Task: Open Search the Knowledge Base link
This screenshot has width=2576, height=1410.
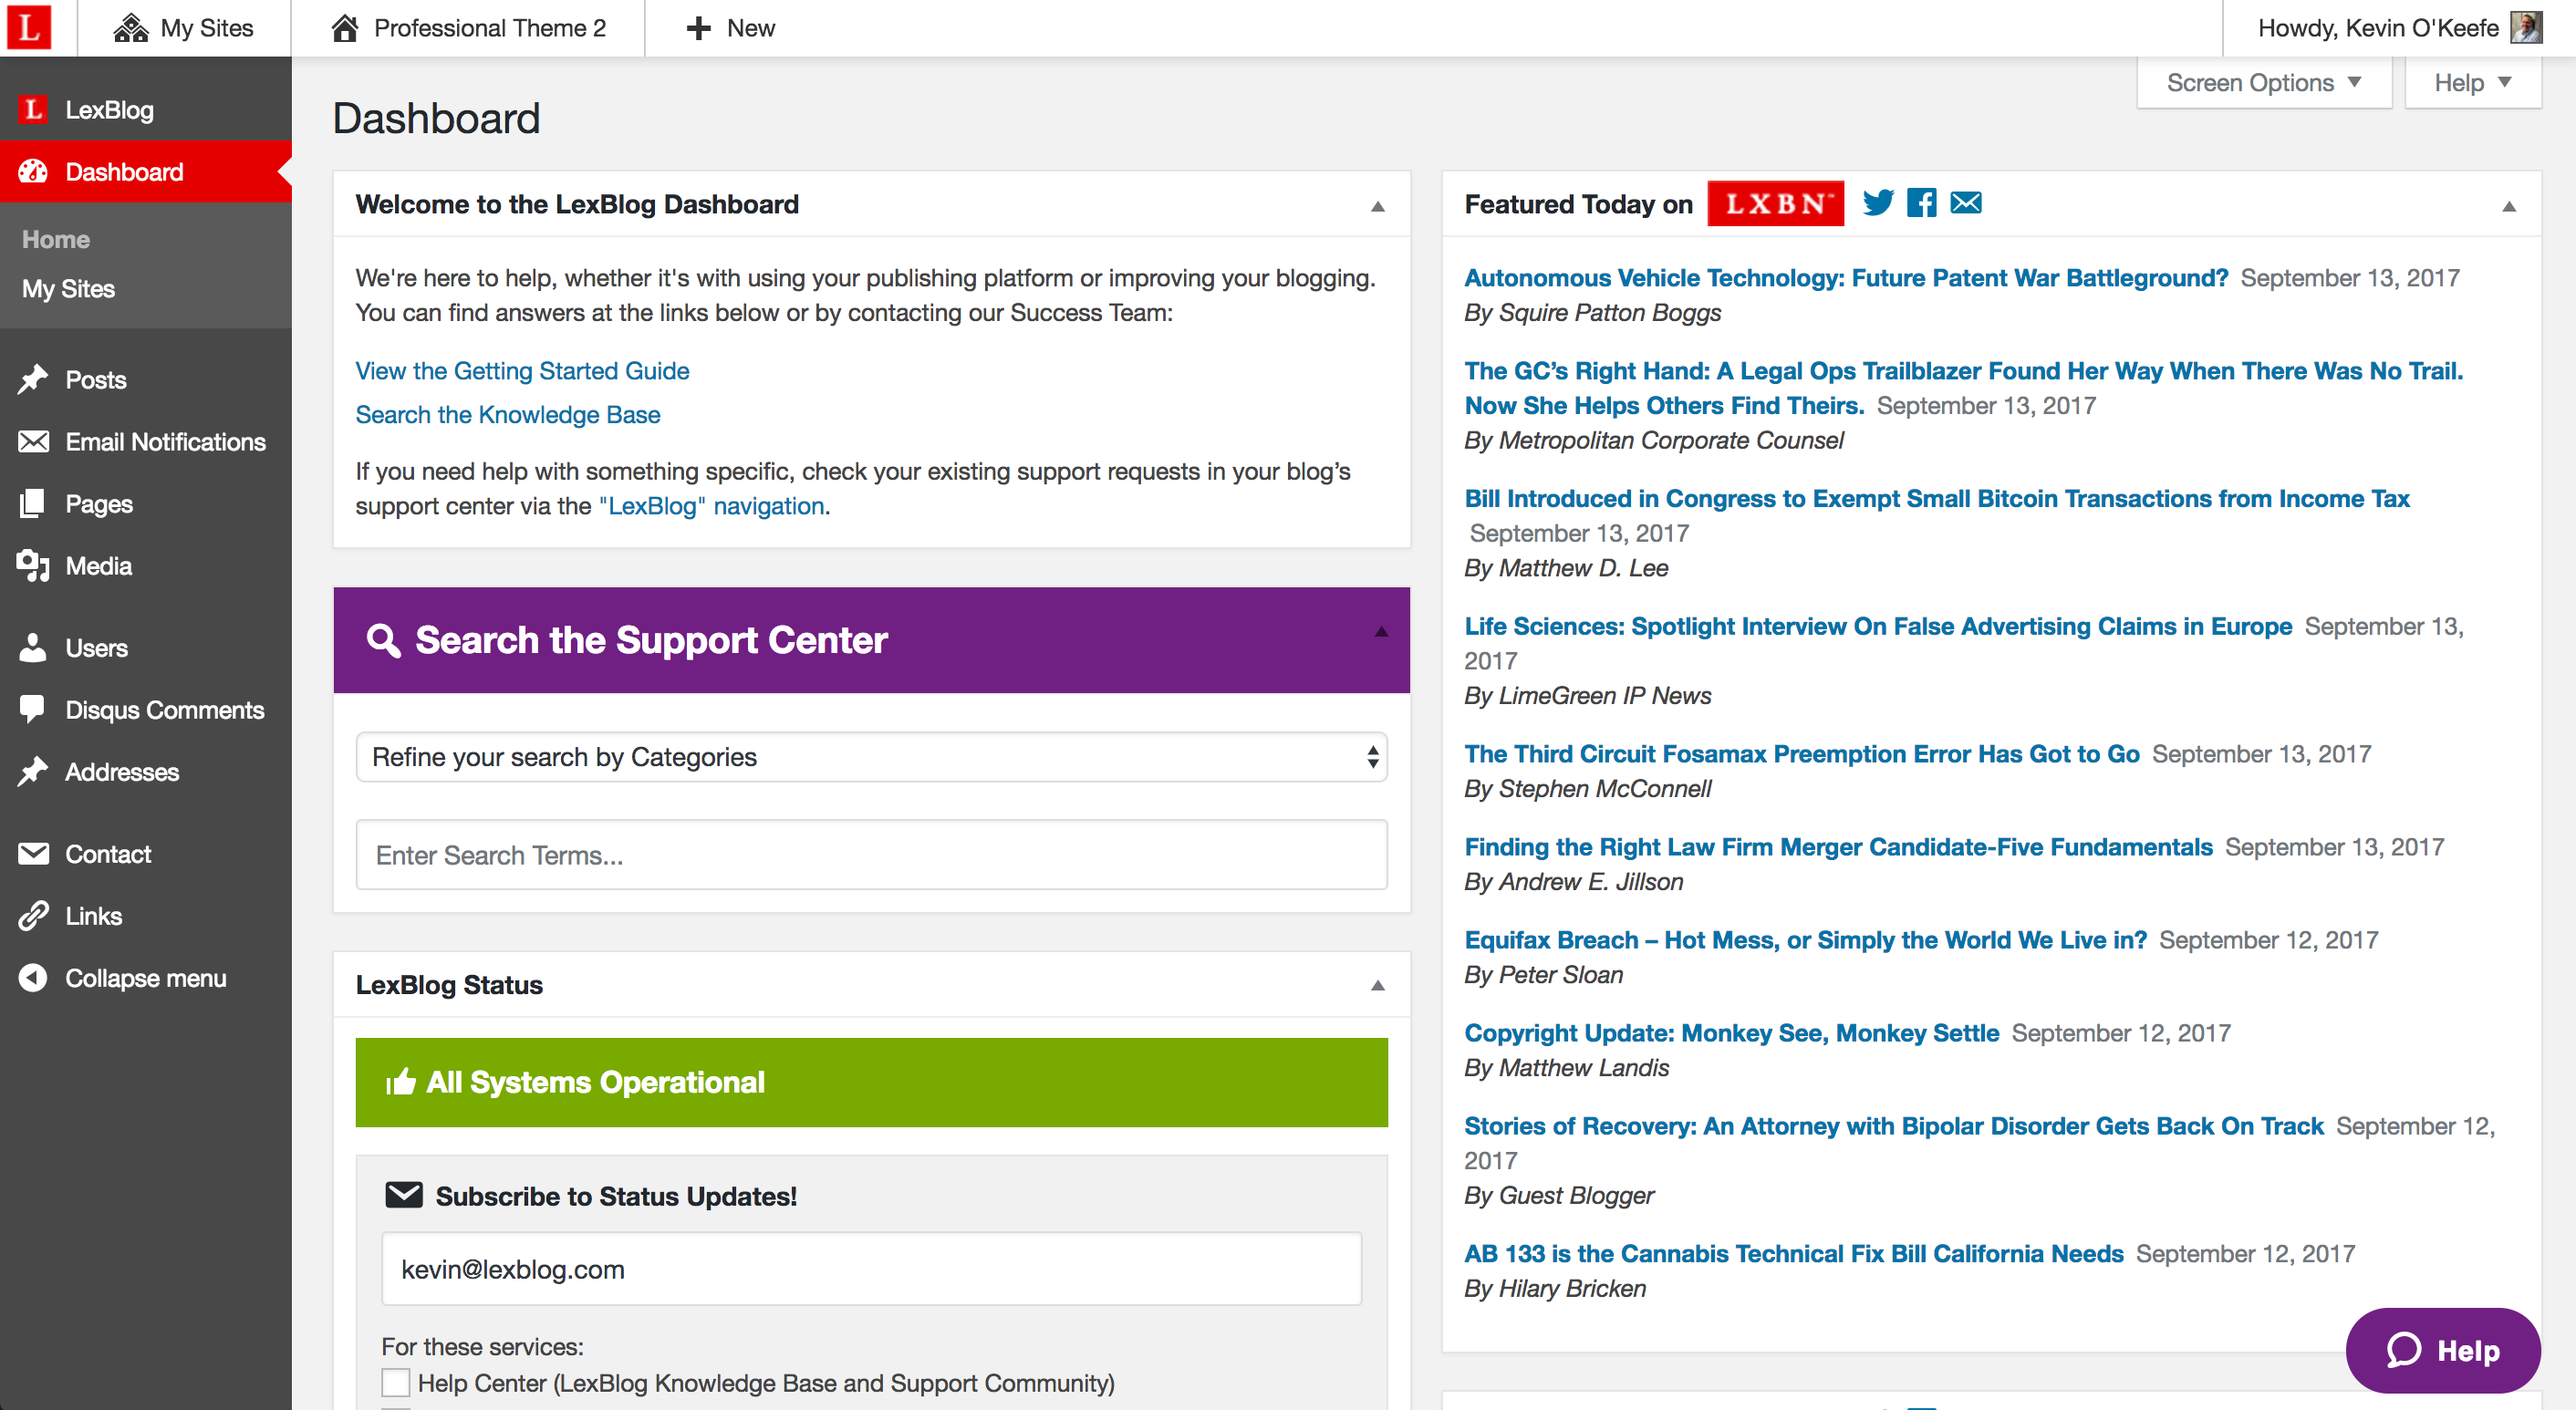Action: coord(508,415)
